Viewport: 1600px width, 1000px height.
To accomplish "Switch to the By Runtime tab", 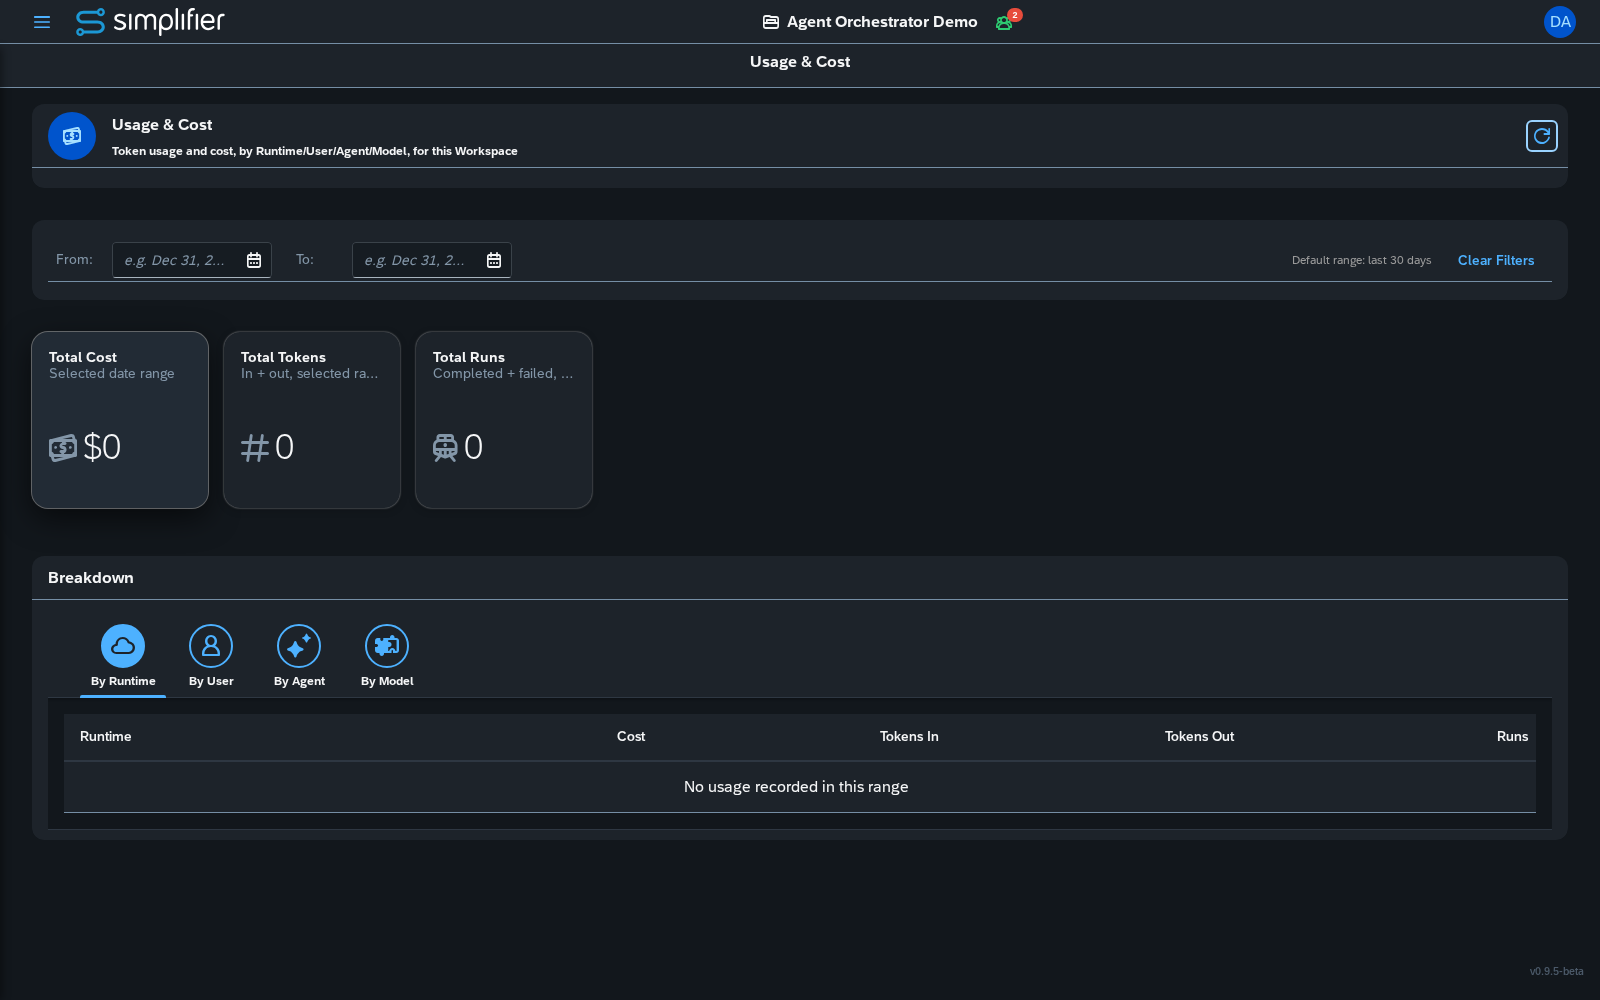I will [x=123, y=657].
